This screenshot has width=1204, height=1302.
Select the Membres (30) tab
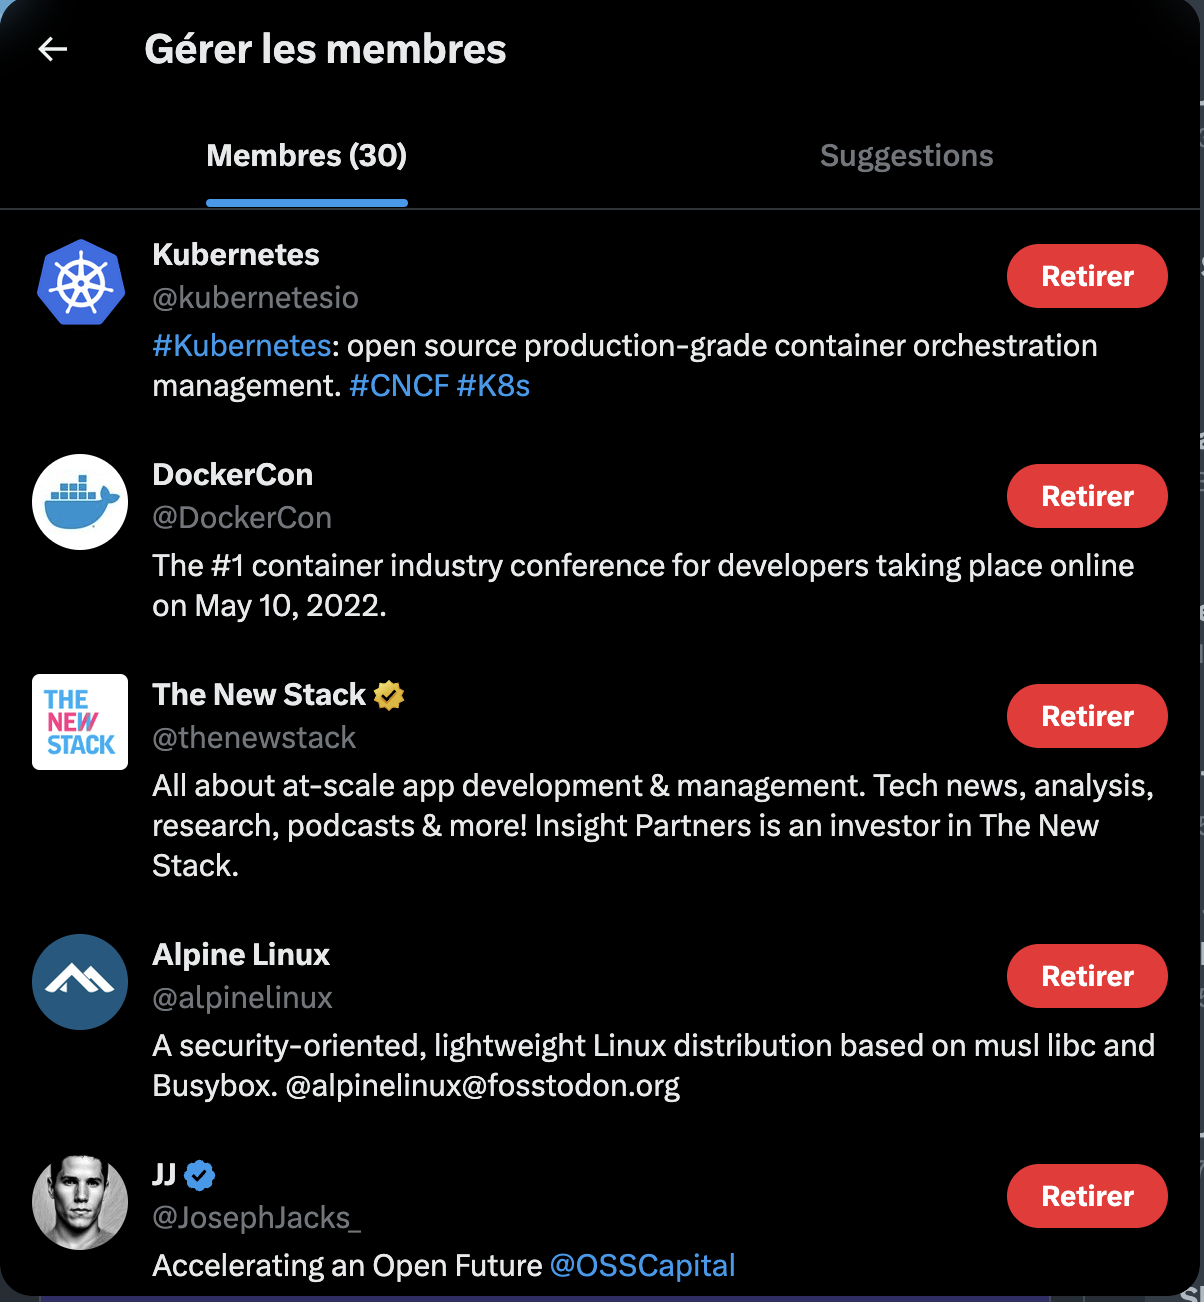pos(306,156)
